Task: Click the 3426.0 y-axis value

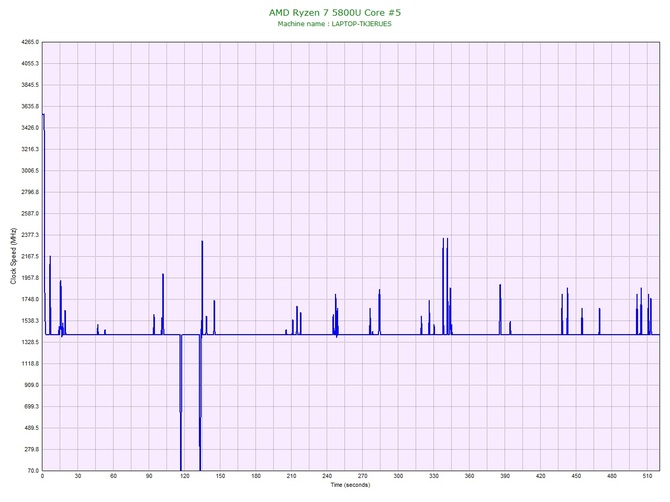Action: pyautogui.click(x=30, y=128)
